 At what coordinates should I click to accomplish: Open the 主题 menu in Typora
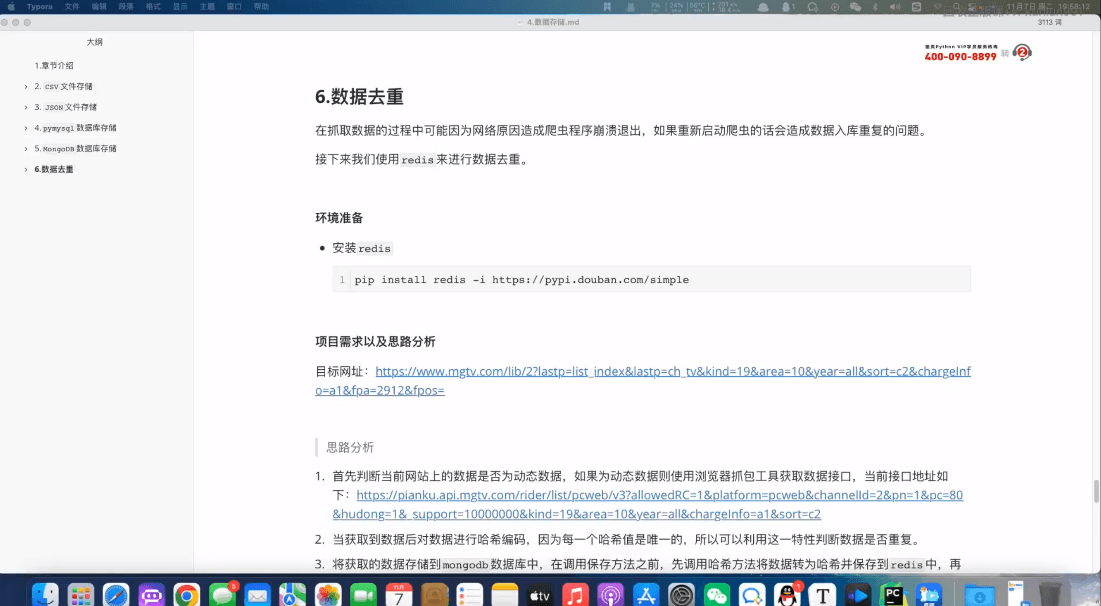[x=207, y=6]
